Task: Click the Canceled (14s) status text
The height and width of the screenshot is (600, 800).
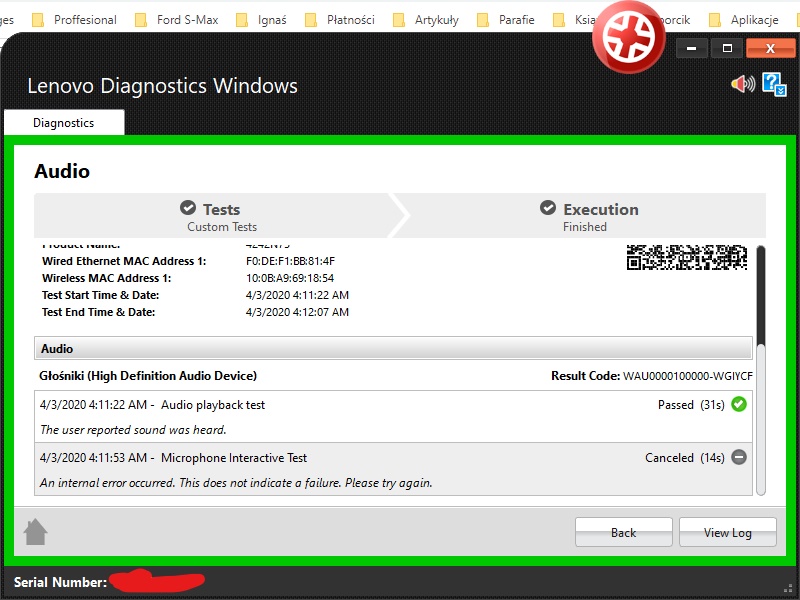Action: point(685,458)
